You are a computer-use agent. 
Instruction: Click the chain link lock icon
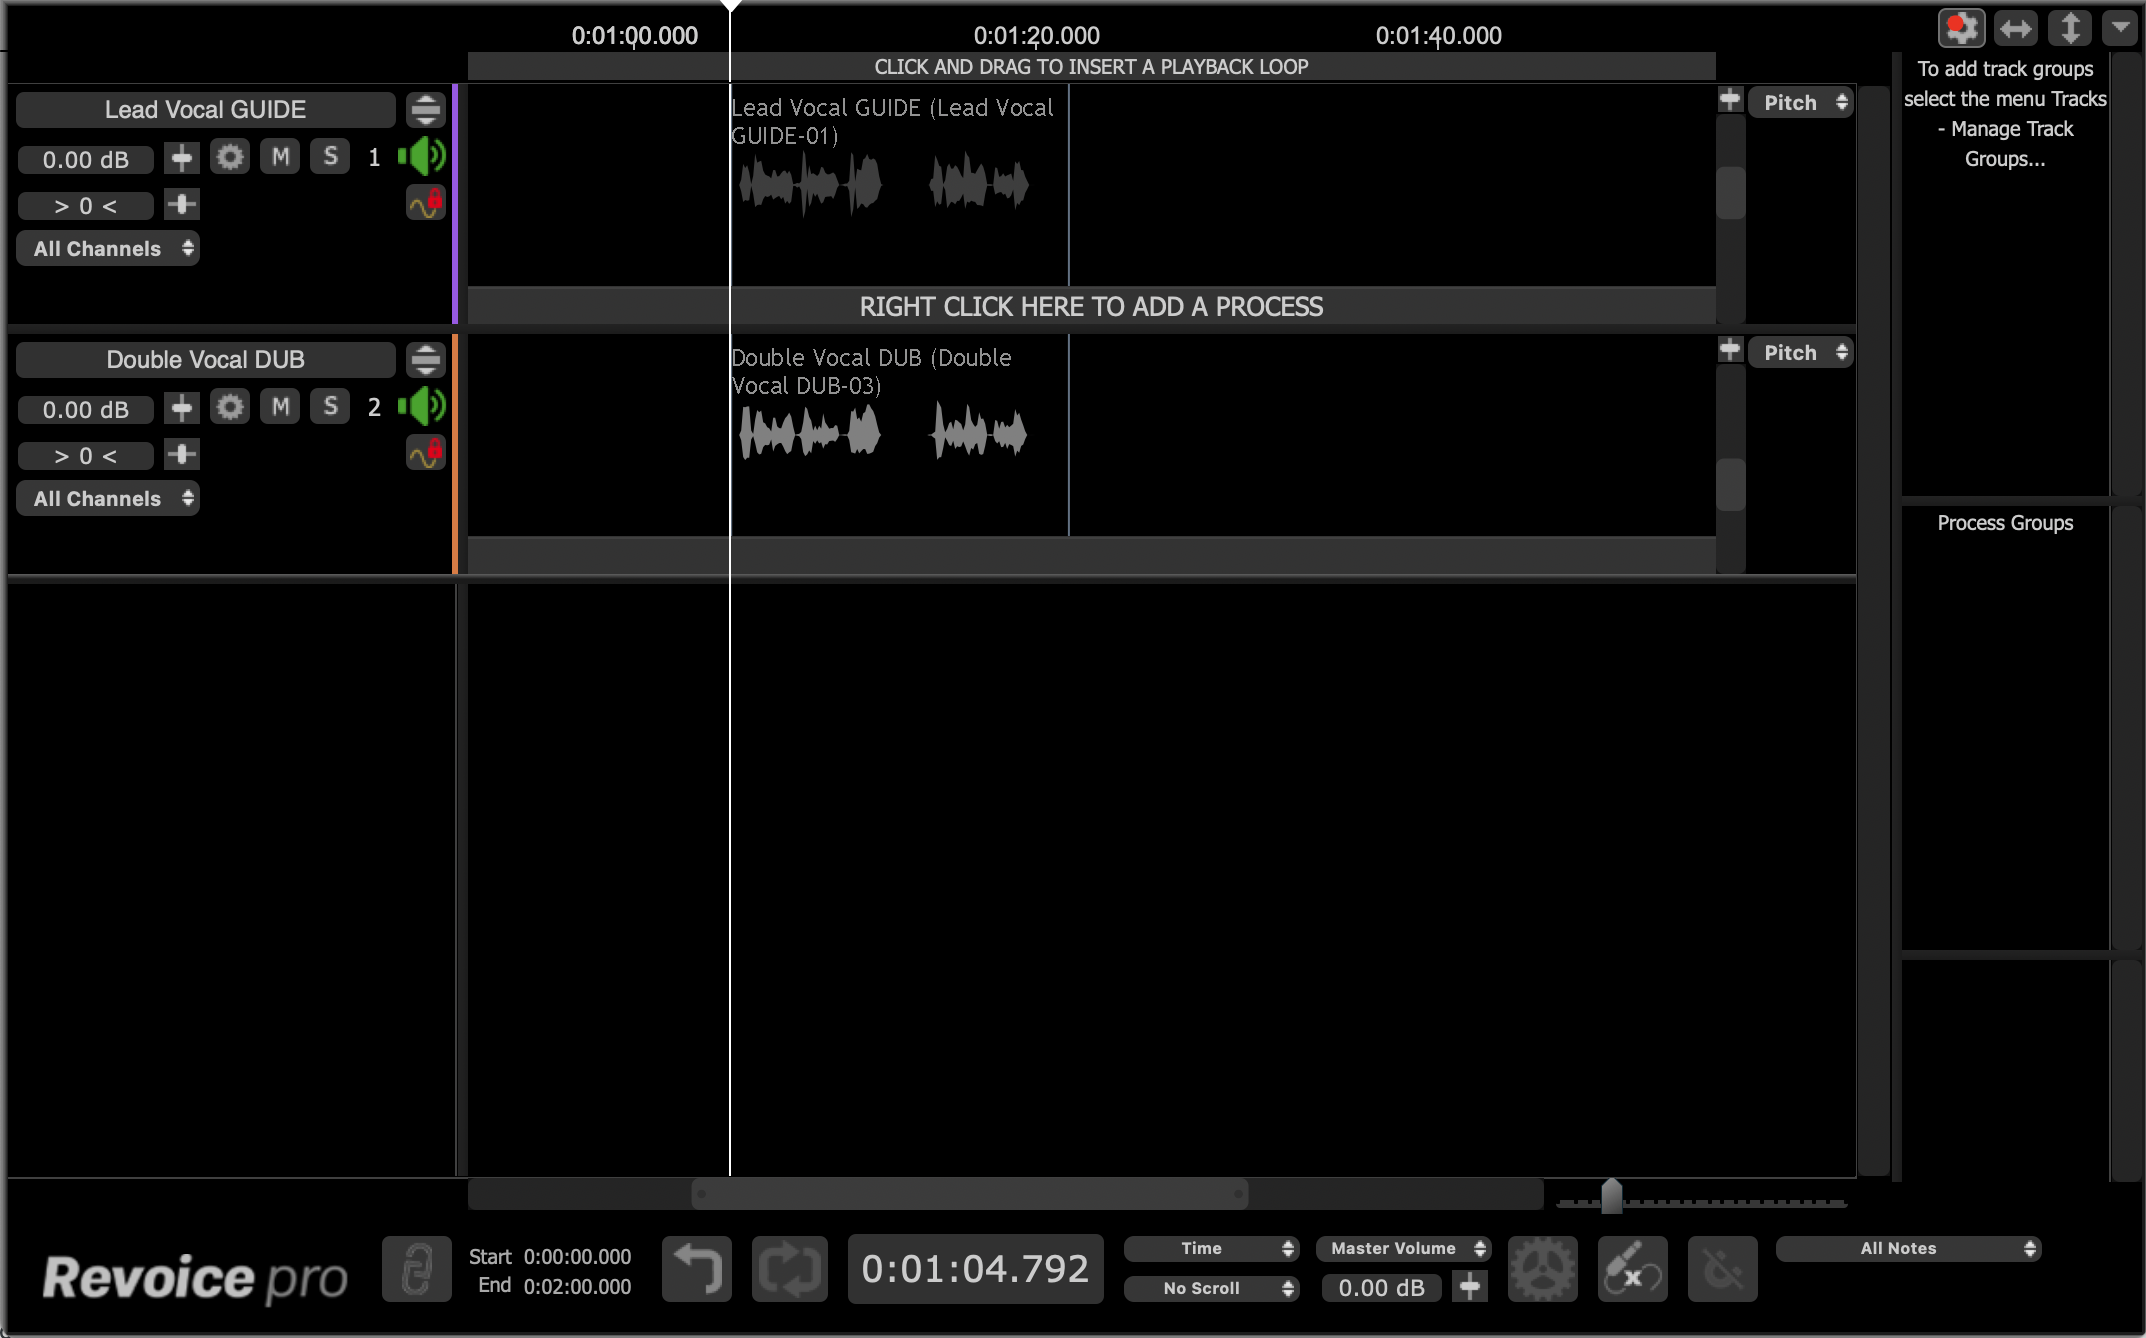[417, 1268]
